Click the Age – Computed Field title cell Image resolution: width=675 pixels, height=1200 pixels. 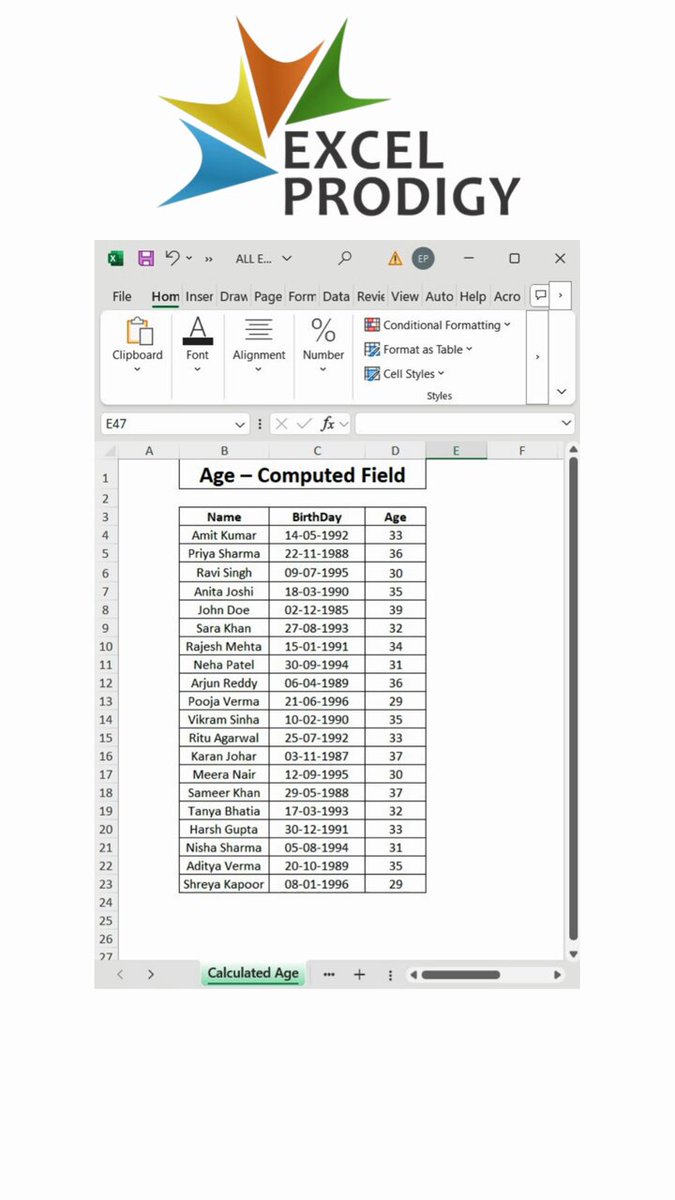[302, 475]
